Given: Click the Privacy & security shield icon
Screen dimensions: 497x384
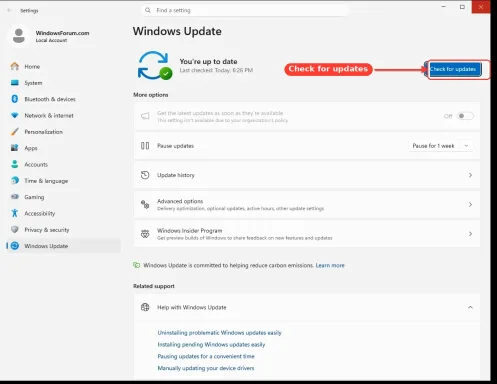Looking at the screenshot, I should (x=15, y=229).
